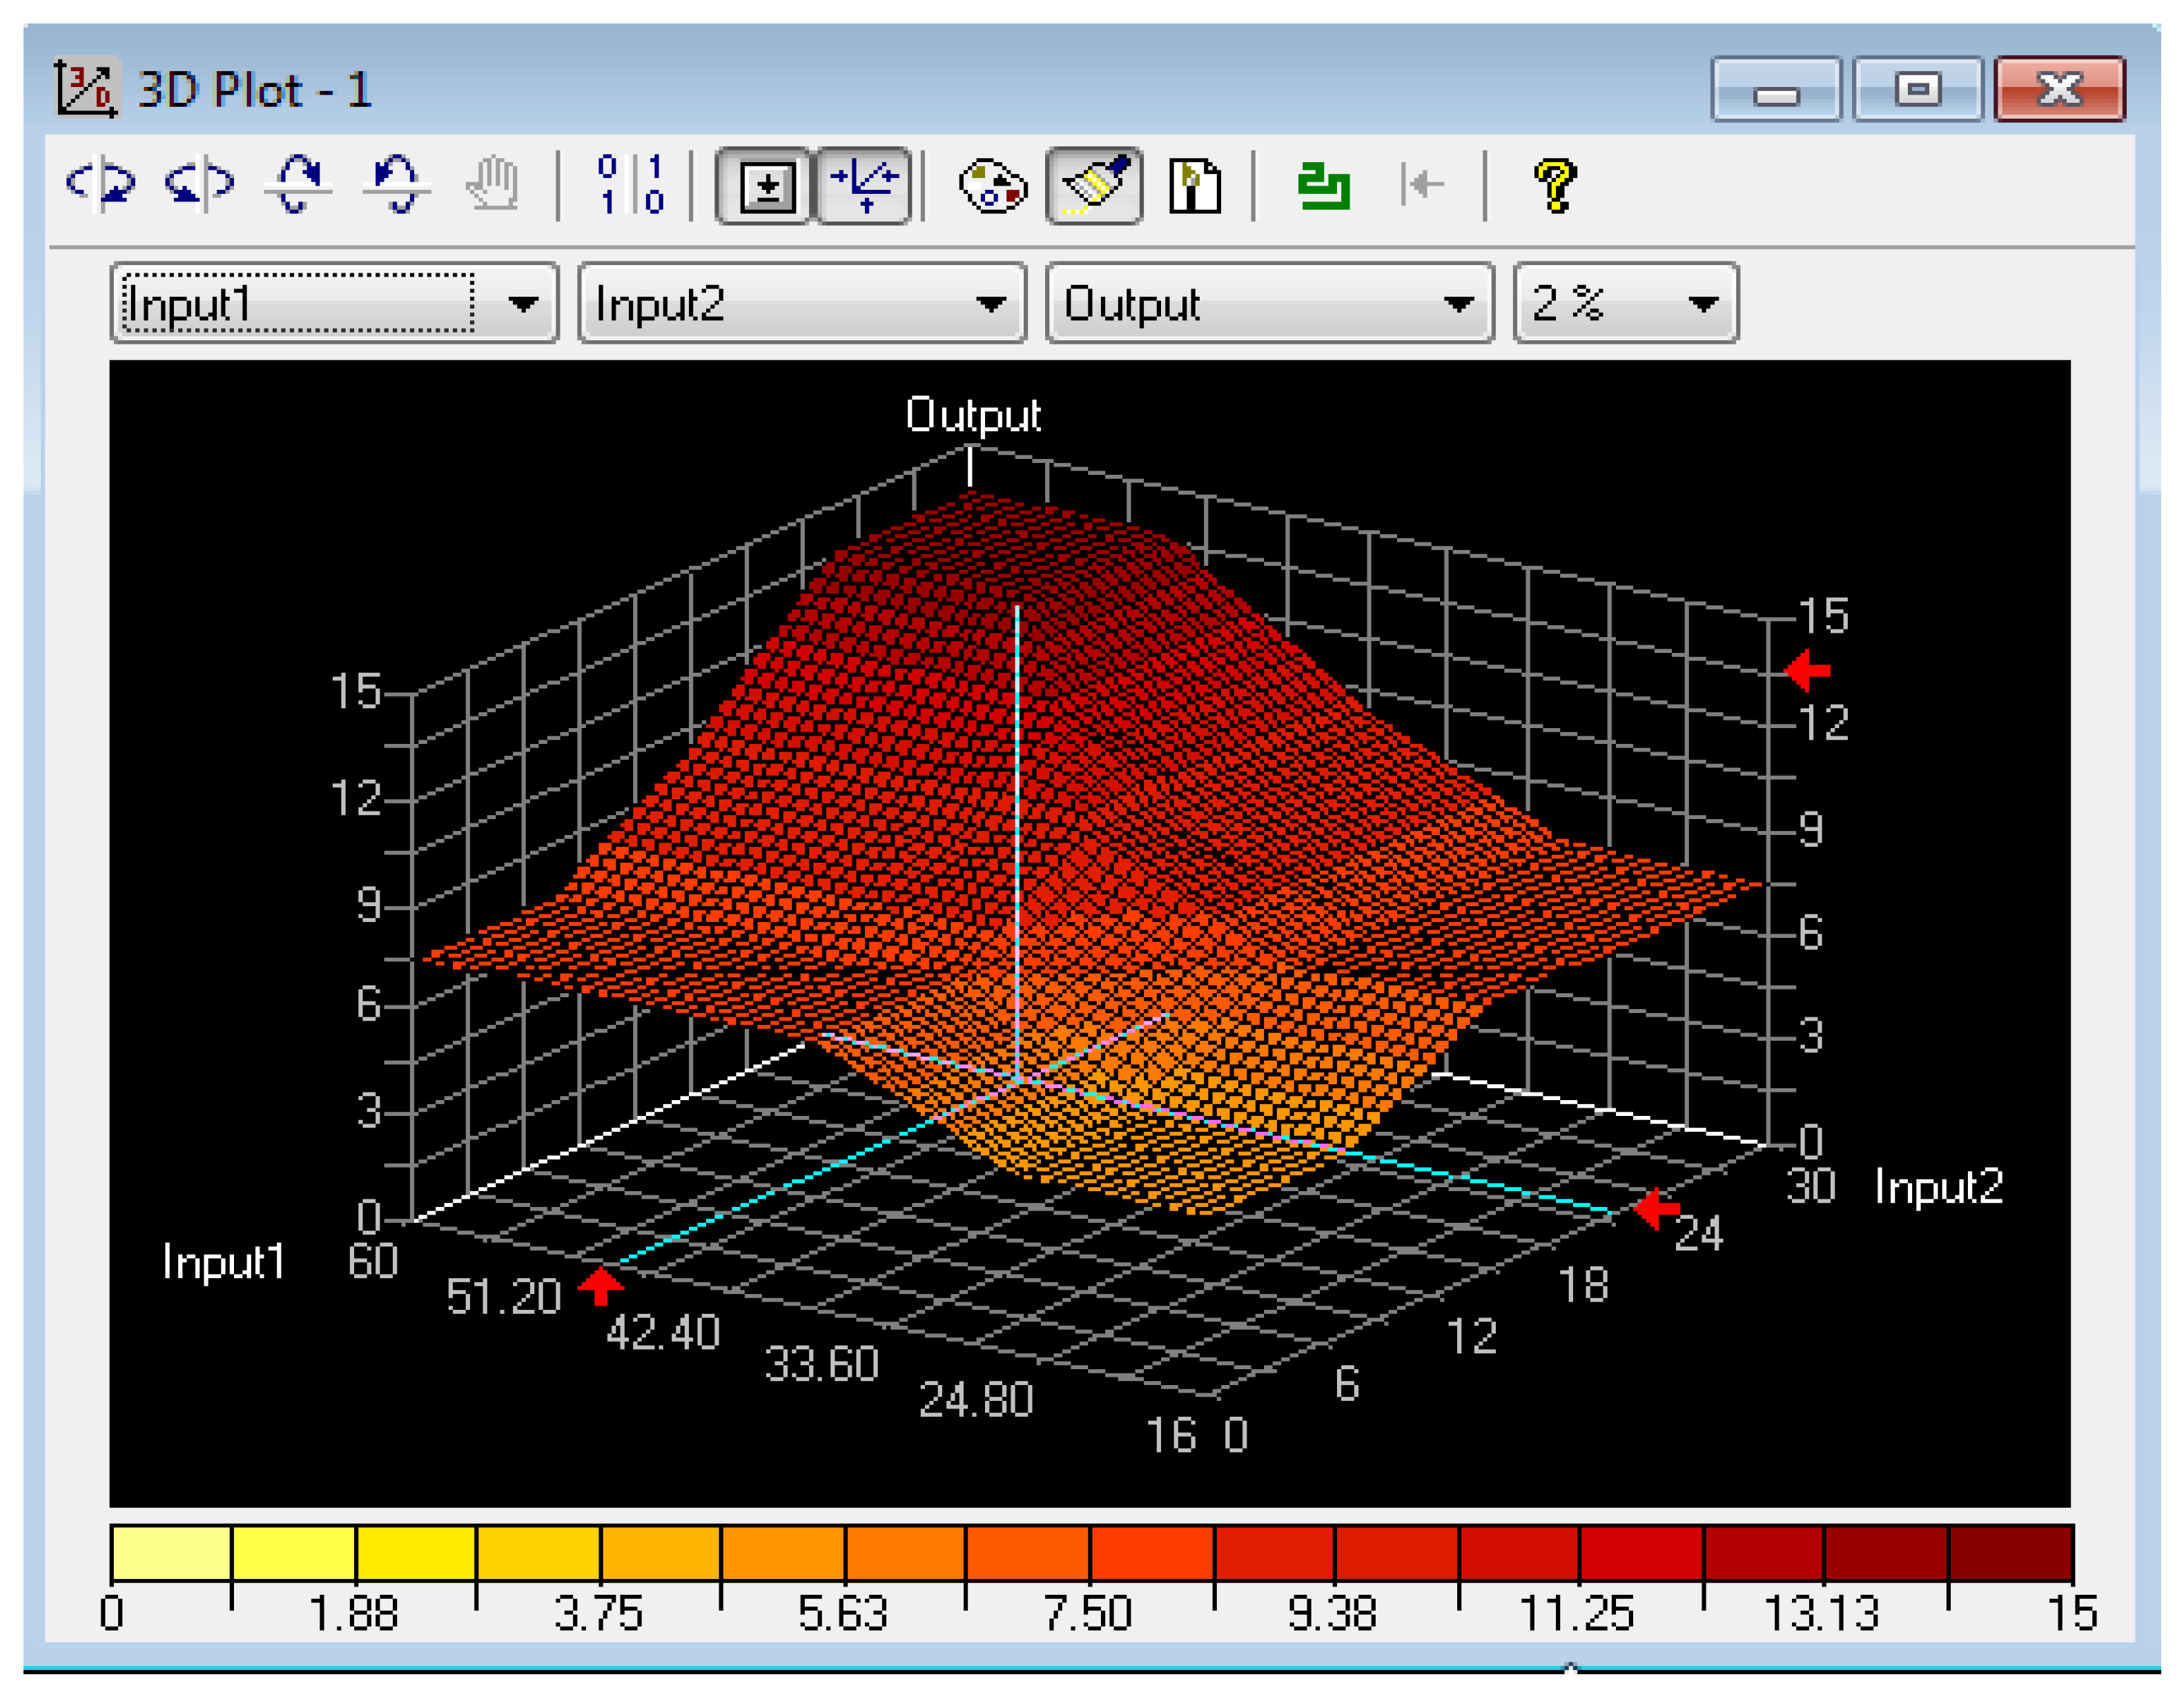Image resolution: width=2184 pixels, height=1697 pixels.
Task: Click the rotate left around vertical axis icon
Action: click(100, 185)
